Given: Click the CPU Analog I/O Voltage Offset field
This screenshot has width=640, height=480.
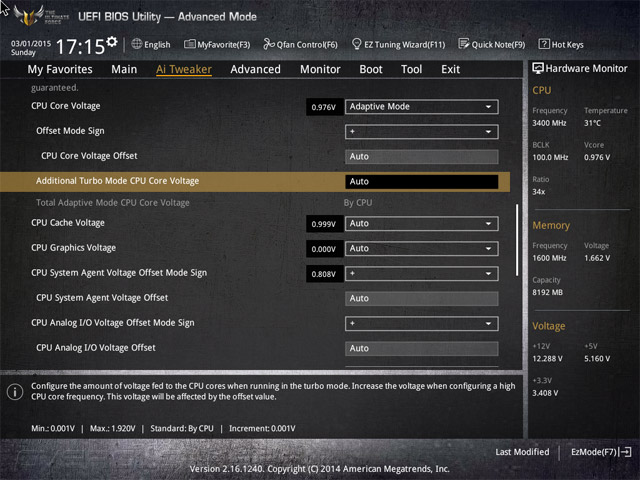Looking at the screenshot, I should click(422, 348).
